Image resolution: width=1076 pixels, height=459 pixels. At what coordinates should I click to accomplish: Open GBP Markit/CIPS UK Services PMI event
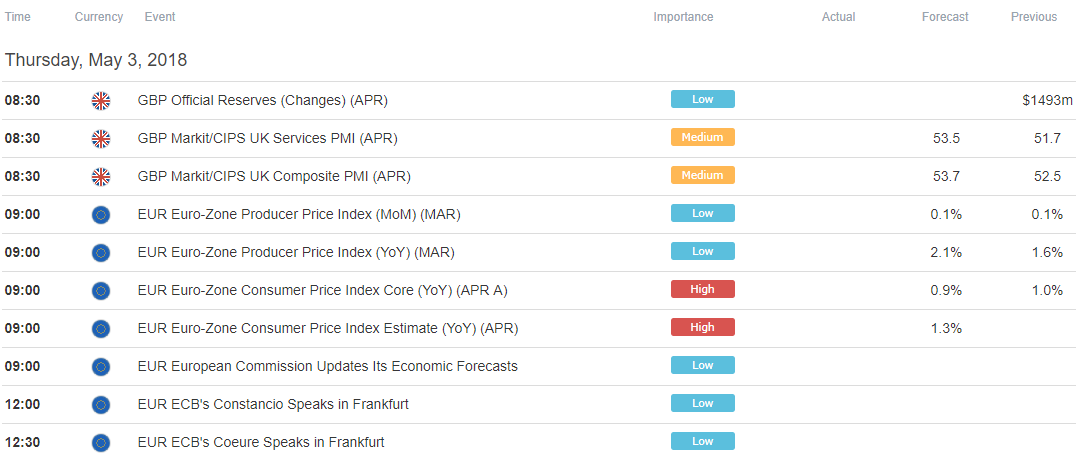click(x=268, y=139)
